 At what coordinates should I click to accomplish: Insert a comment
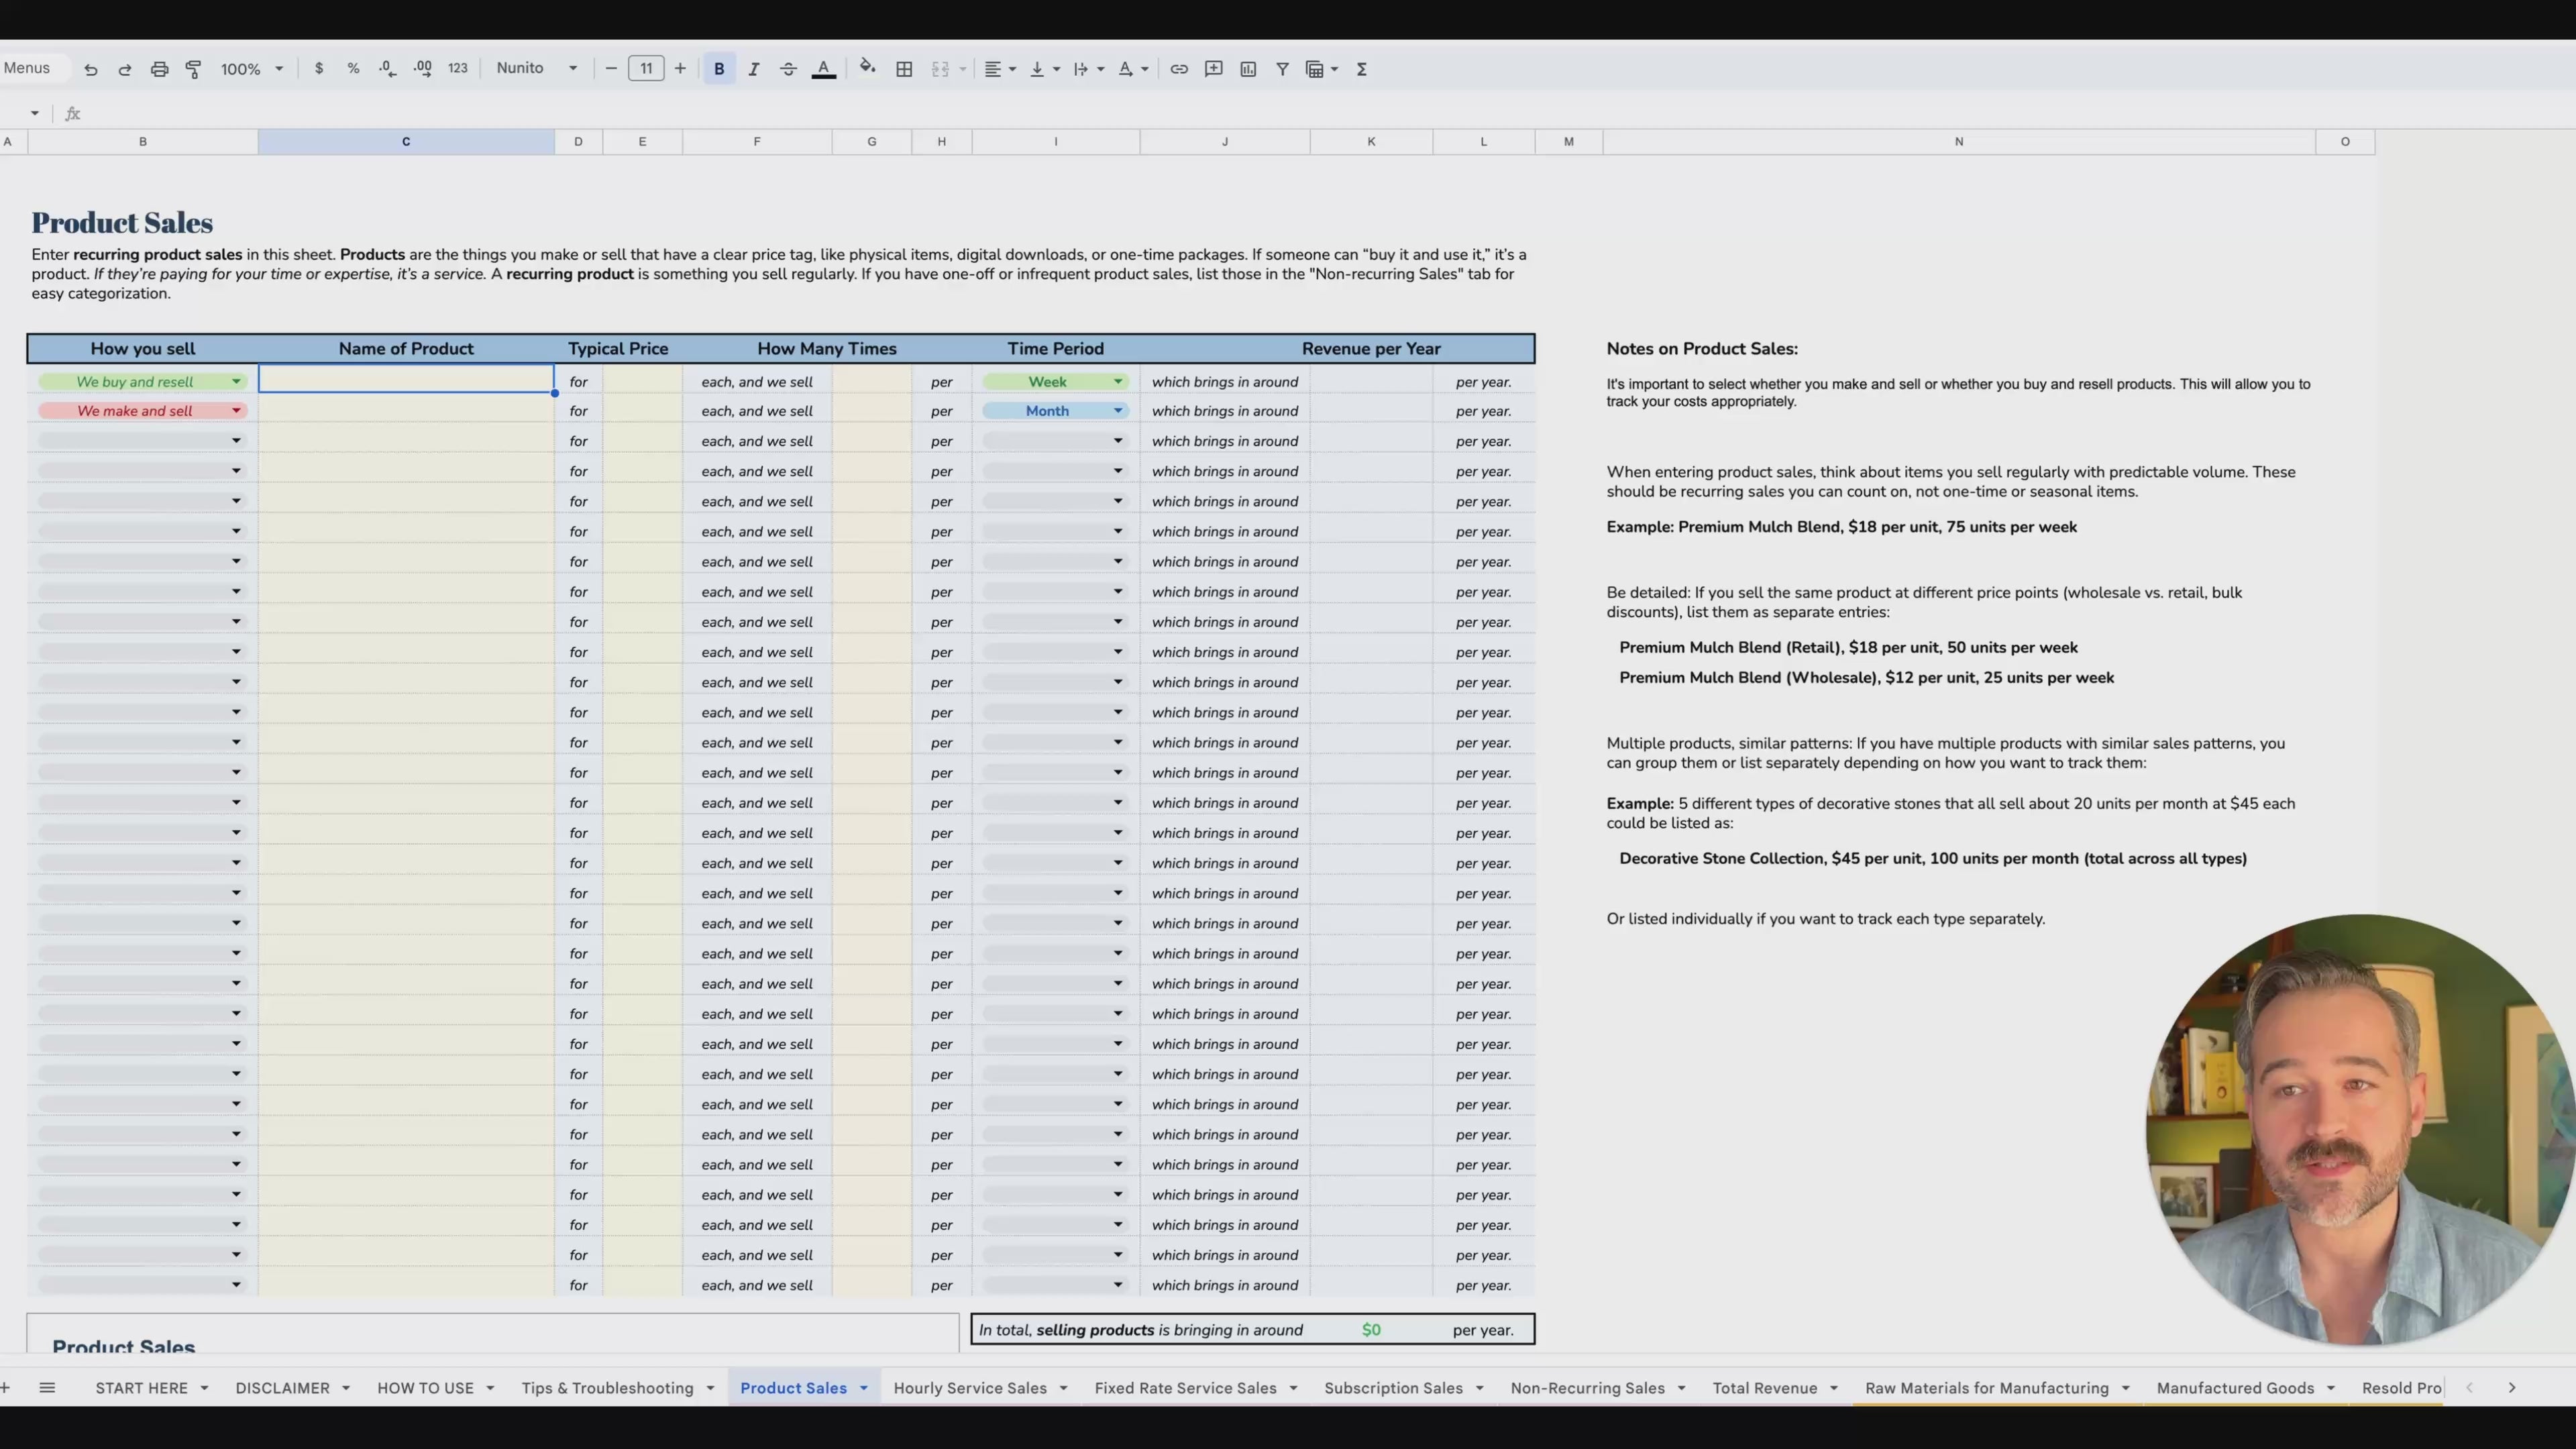click(1213, 69)
